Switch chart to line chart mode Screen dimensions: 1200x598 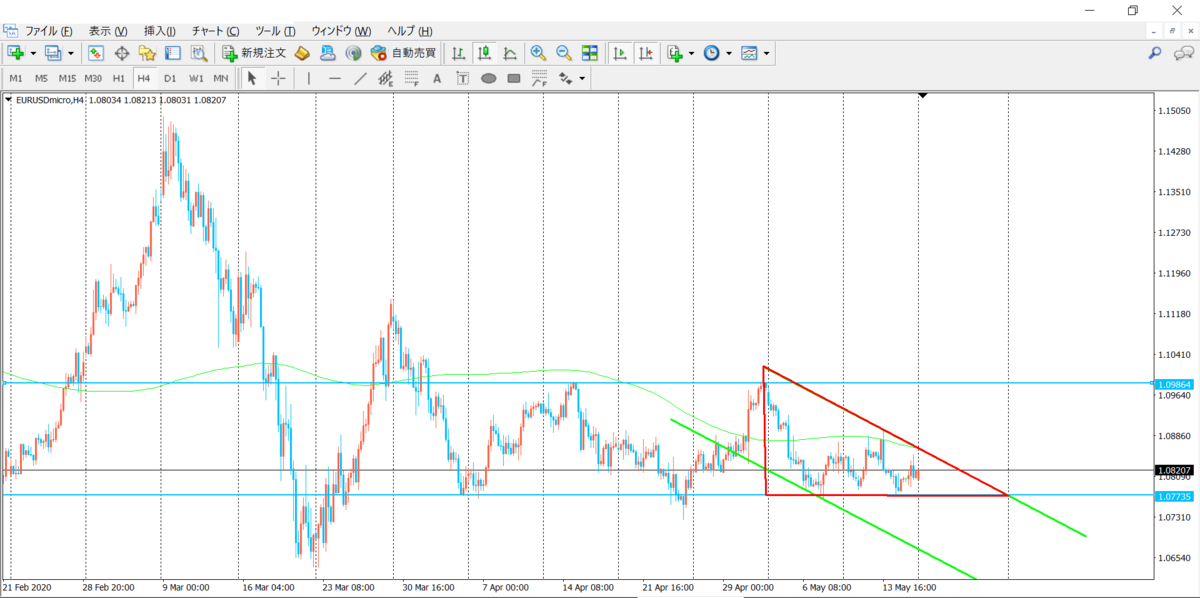coord(510,53)
